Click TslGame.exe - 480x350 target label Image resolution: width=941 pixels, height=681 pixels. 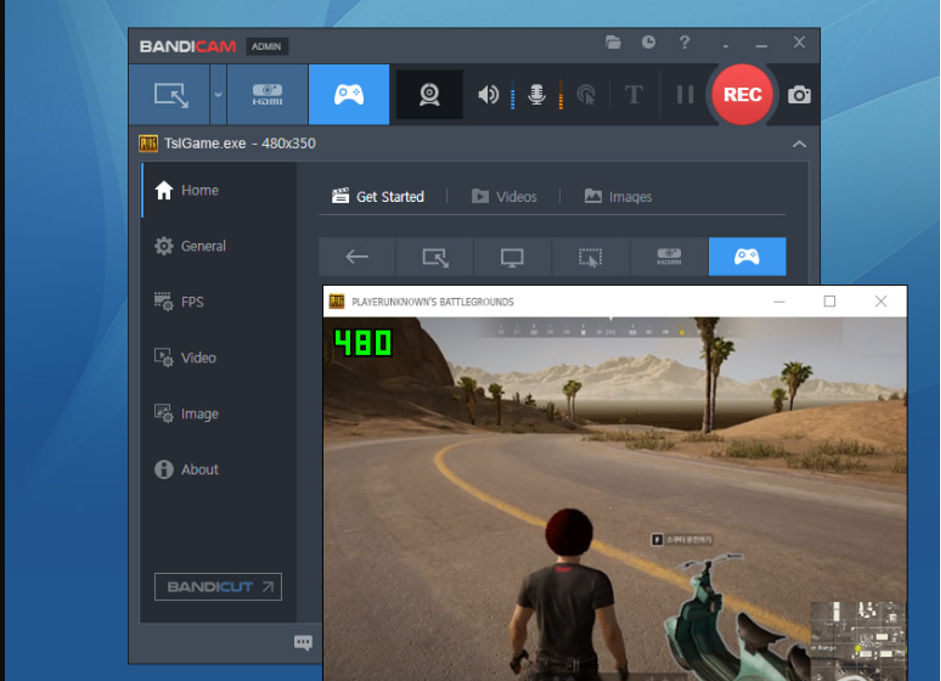pyautogui.click(x=239, y=143)
